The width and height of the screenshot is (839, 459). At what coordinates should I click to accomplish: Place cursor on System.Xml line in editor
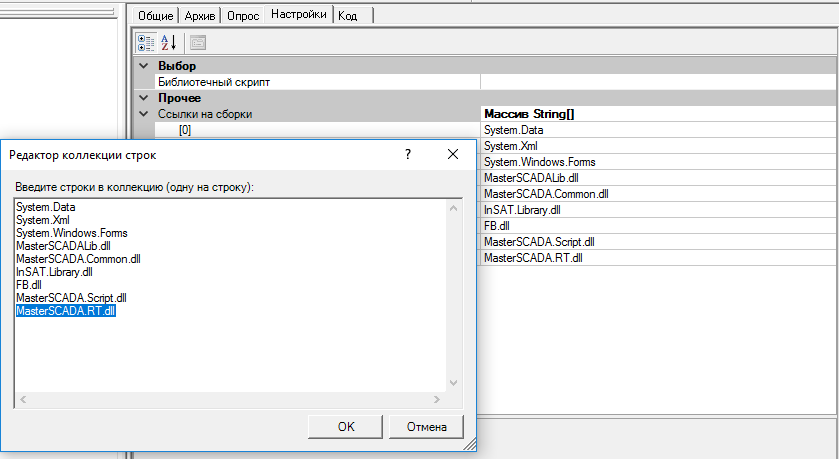[43, 220]
